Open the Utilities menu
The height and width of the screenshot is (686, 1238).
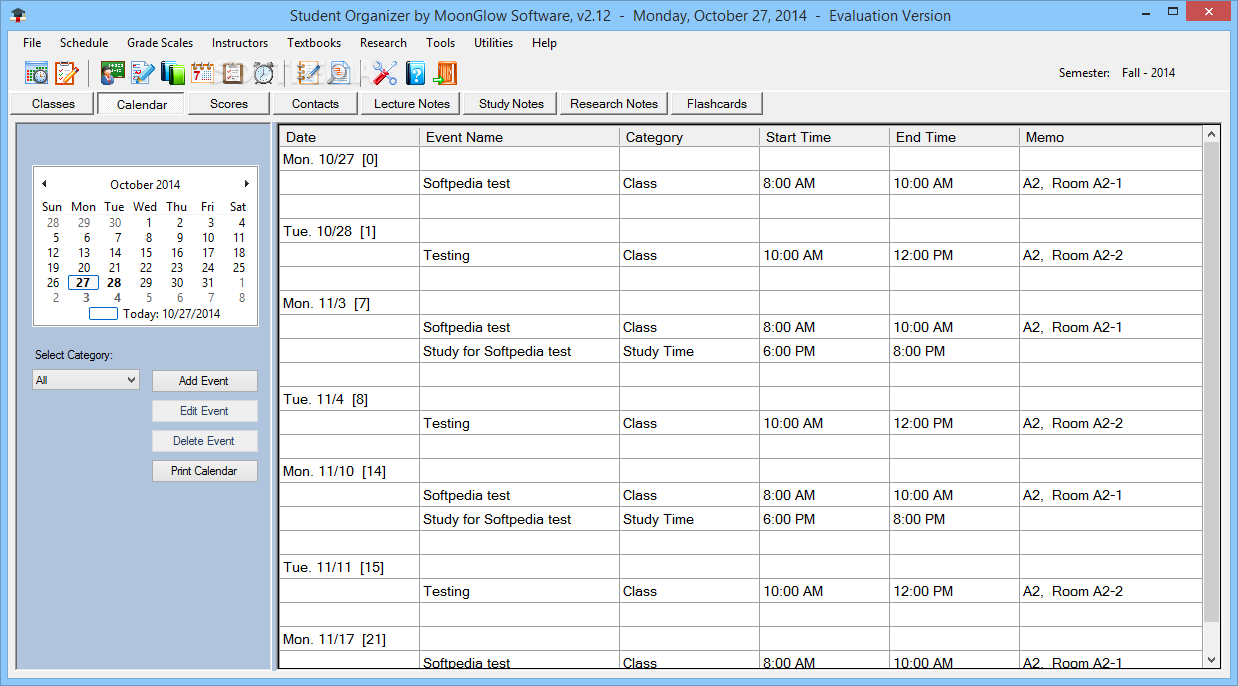(x=493, y=43)
